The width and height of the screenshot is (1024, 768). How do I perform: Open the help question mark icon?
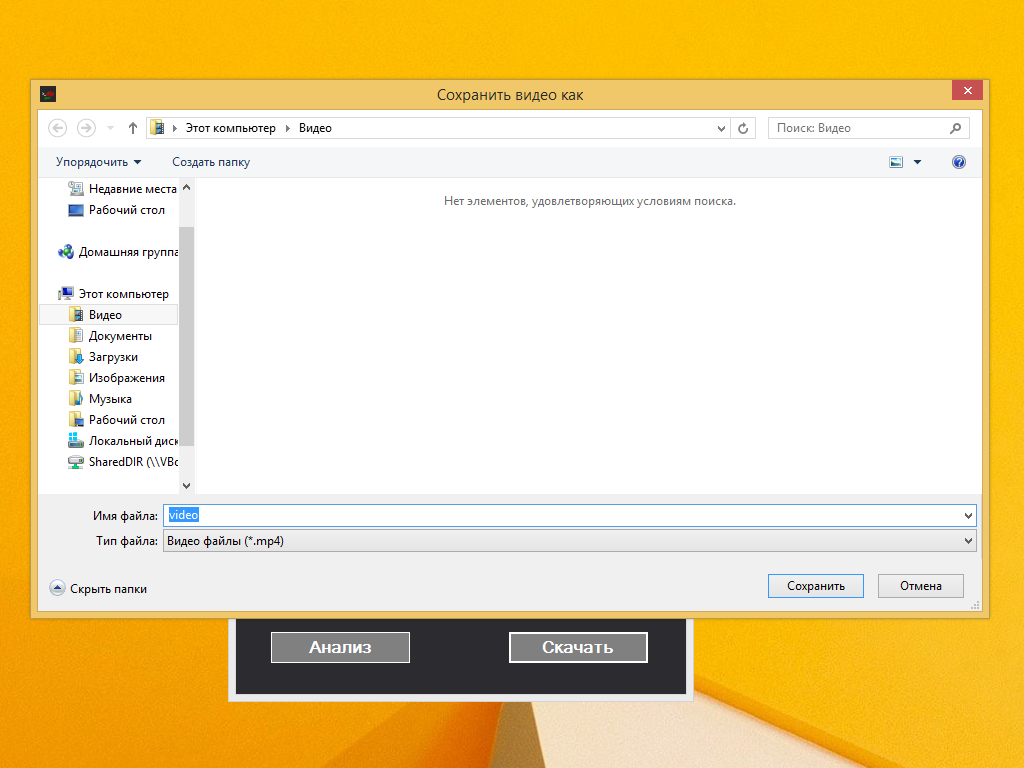(959, 162)
